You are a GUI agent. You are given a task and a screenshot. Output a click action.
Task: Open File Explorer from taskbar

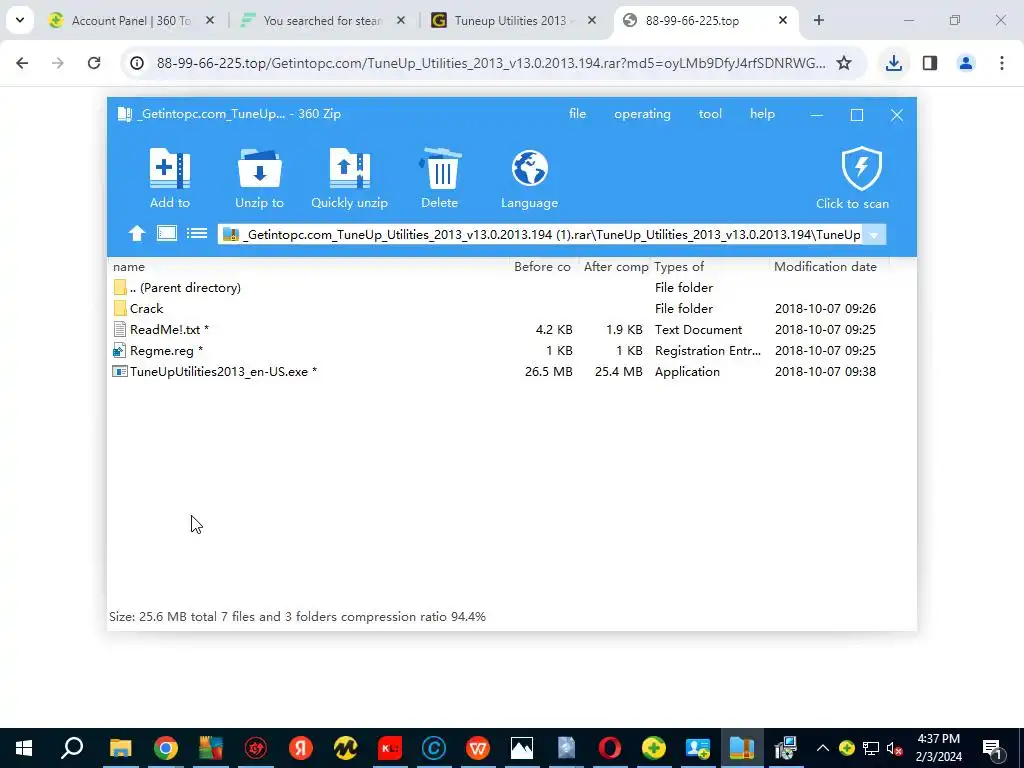(x=121, y=748)
